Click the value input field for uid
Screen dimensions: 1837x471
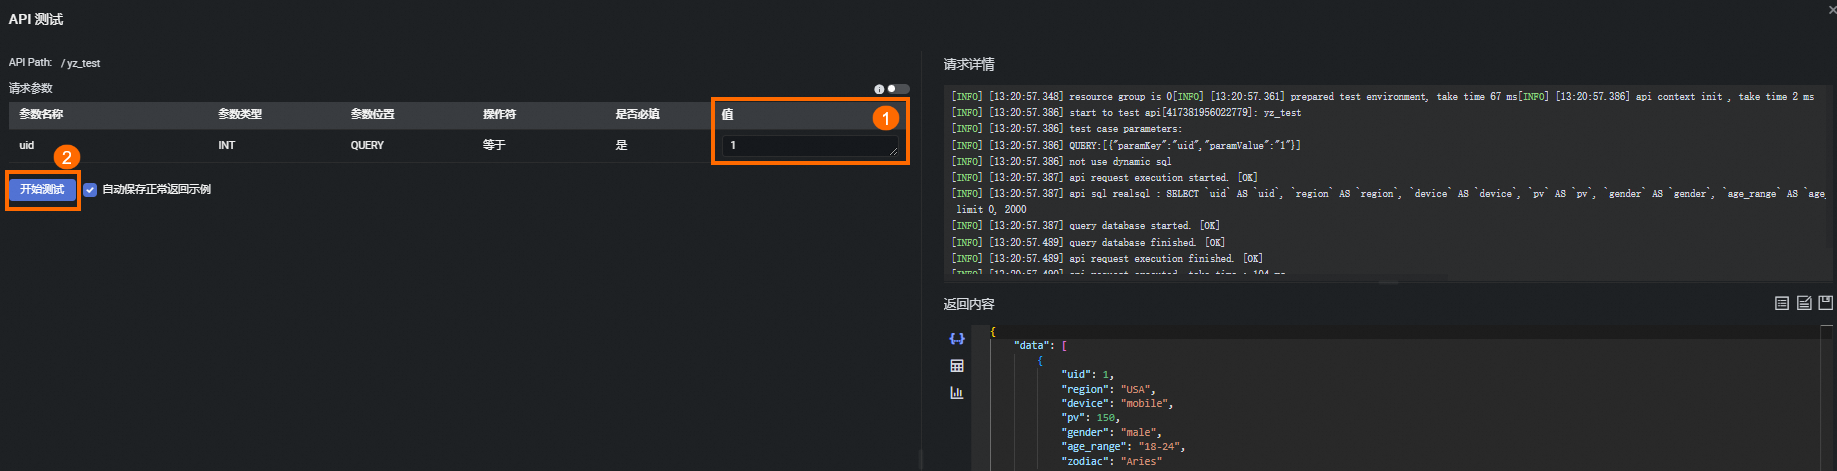click(810, 146)
